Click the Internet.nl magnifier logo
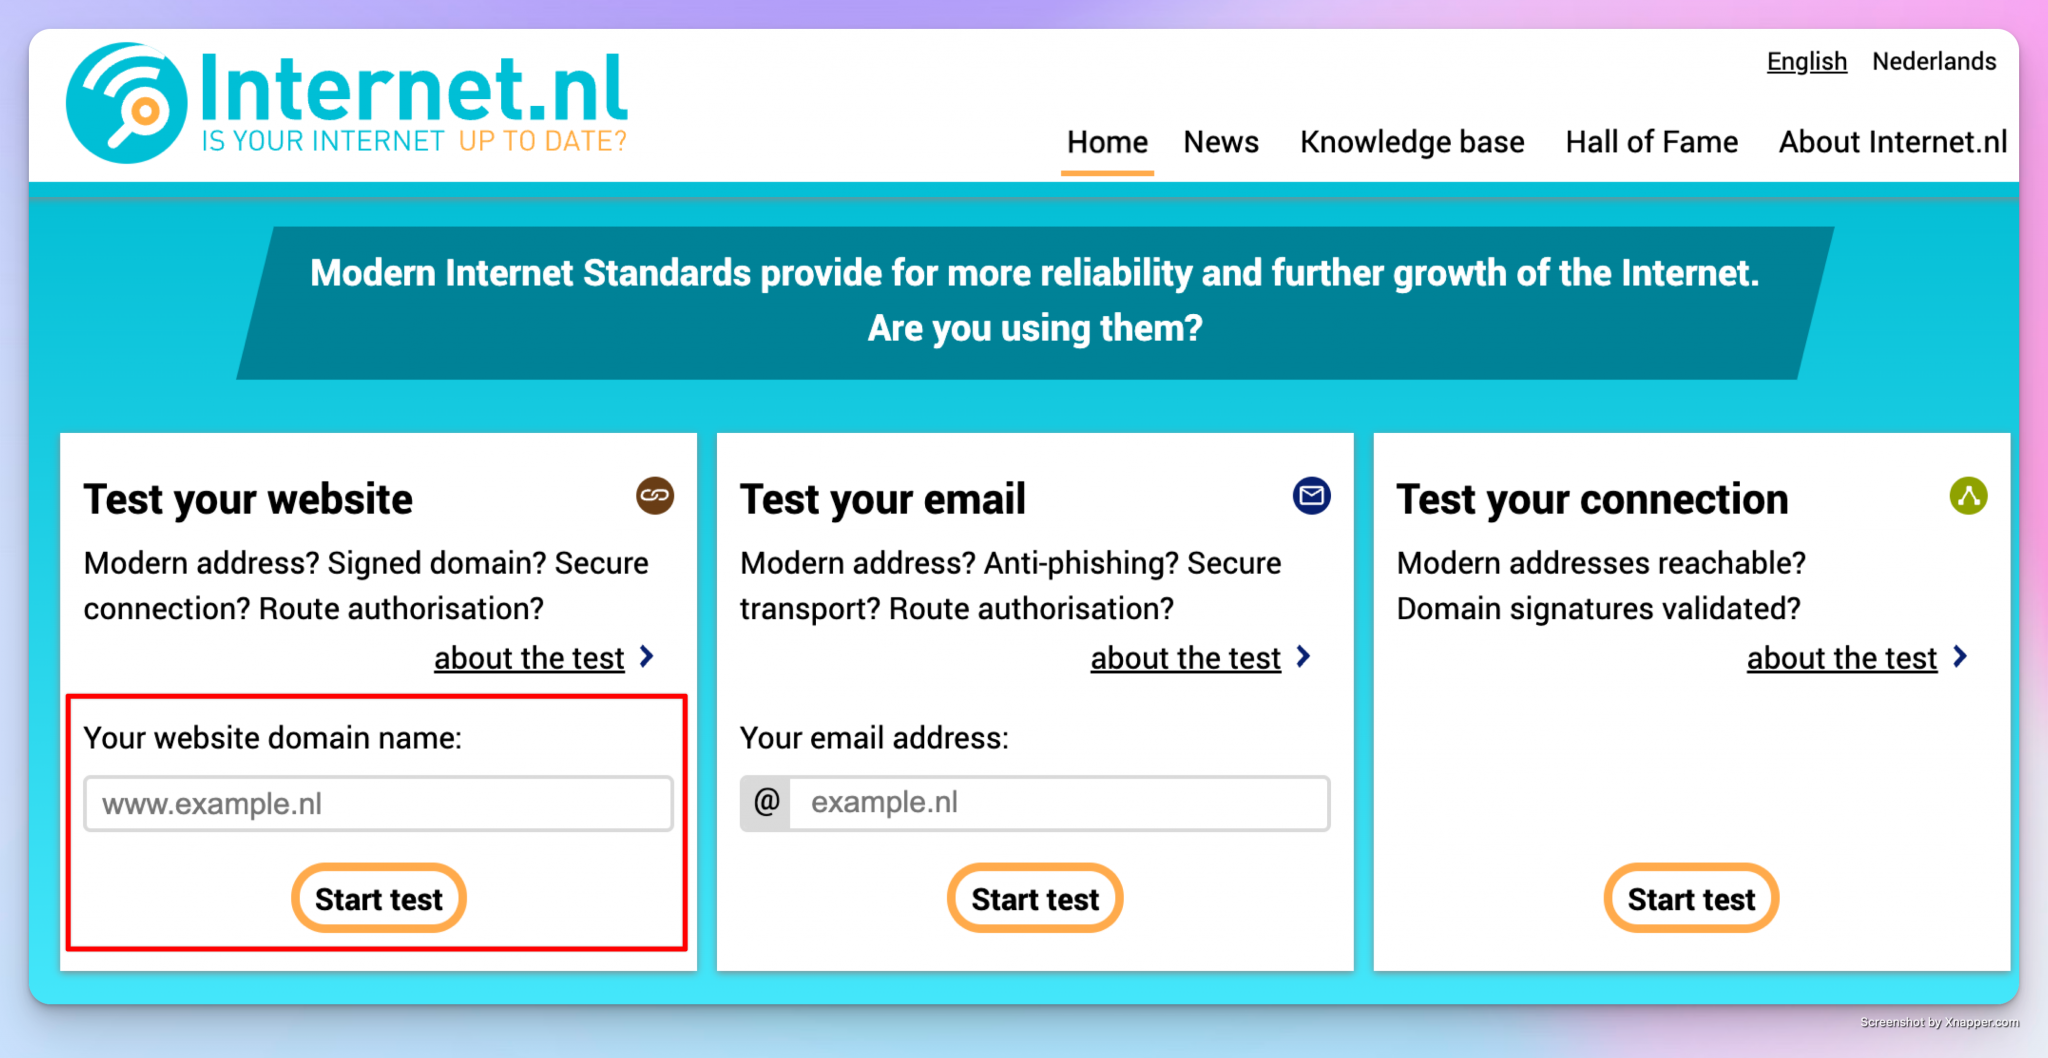The width and height of the screenshot is (2048, 1058). pos(126,103)
